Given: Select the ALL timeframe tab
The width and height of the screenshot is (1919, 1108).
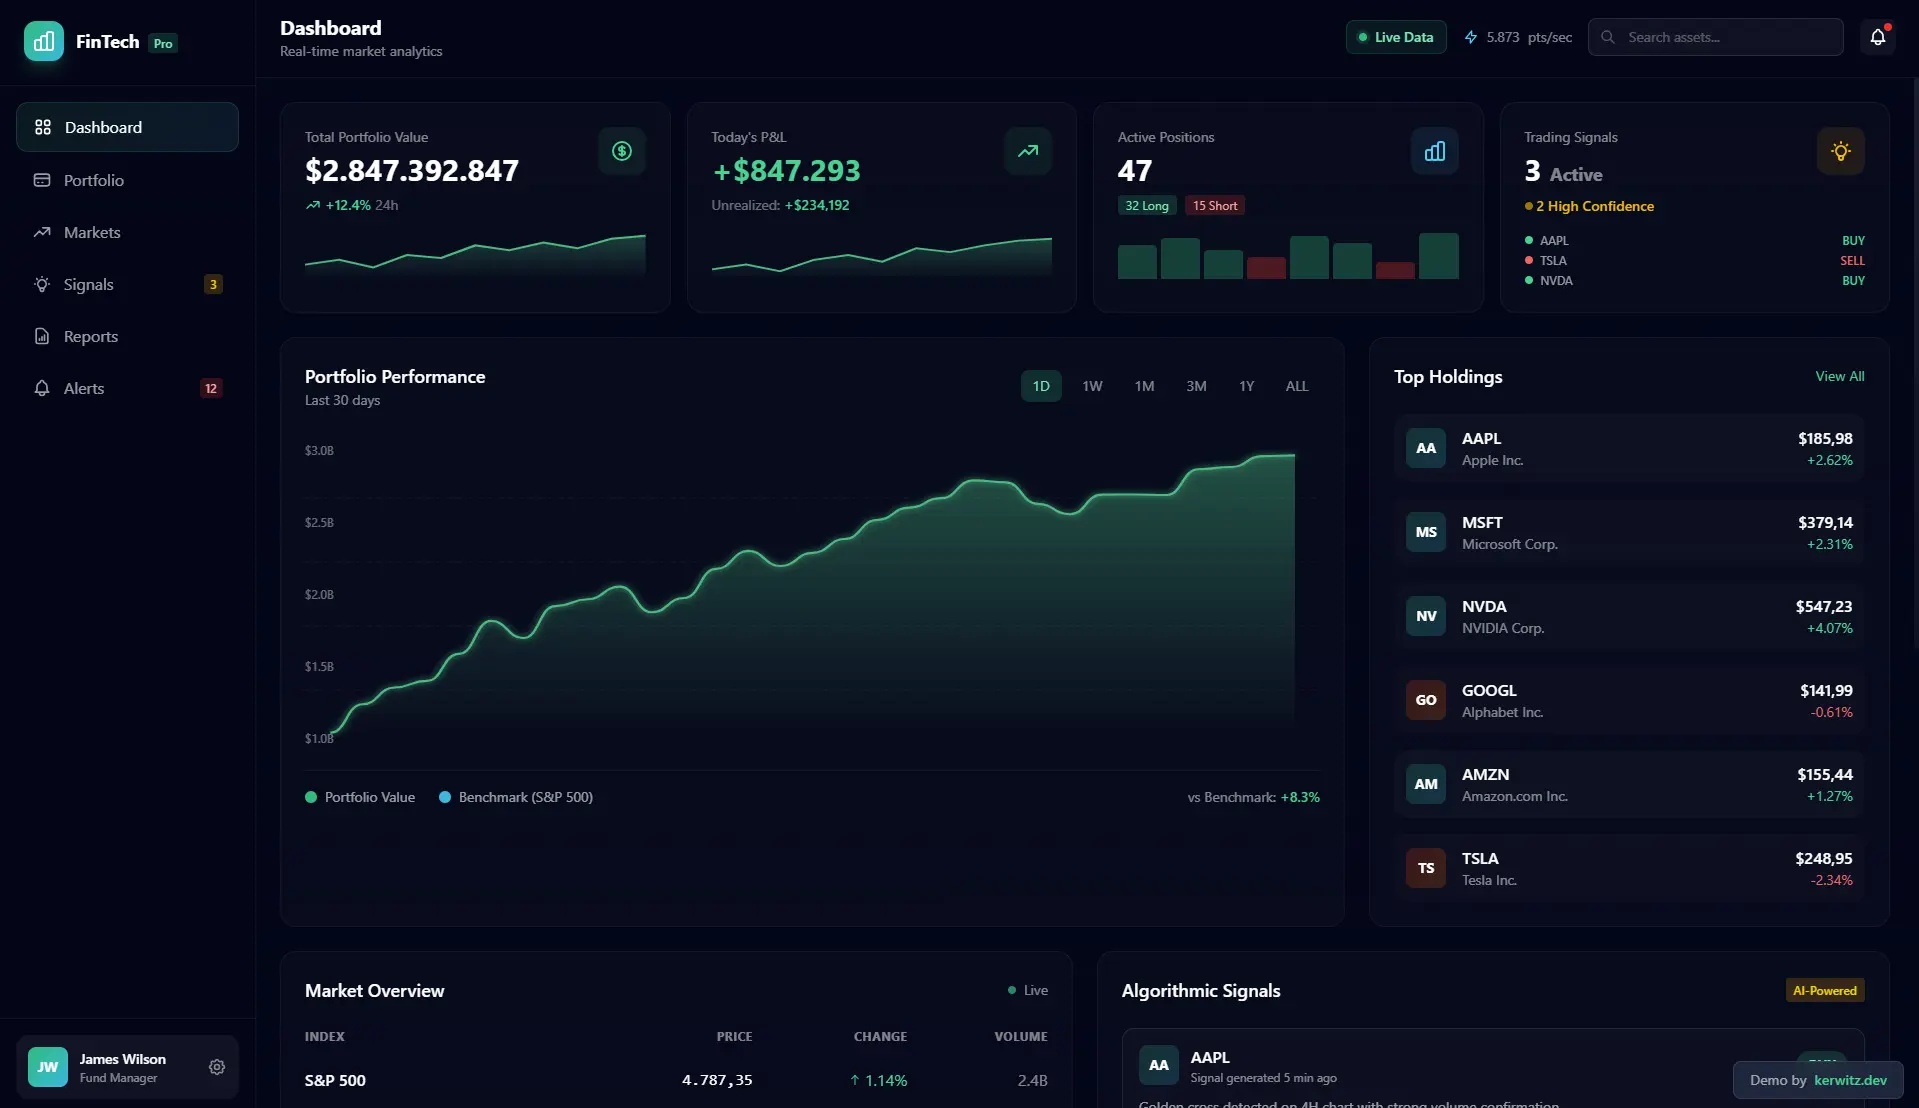Looking at the screenshot, I should 1296,385.
